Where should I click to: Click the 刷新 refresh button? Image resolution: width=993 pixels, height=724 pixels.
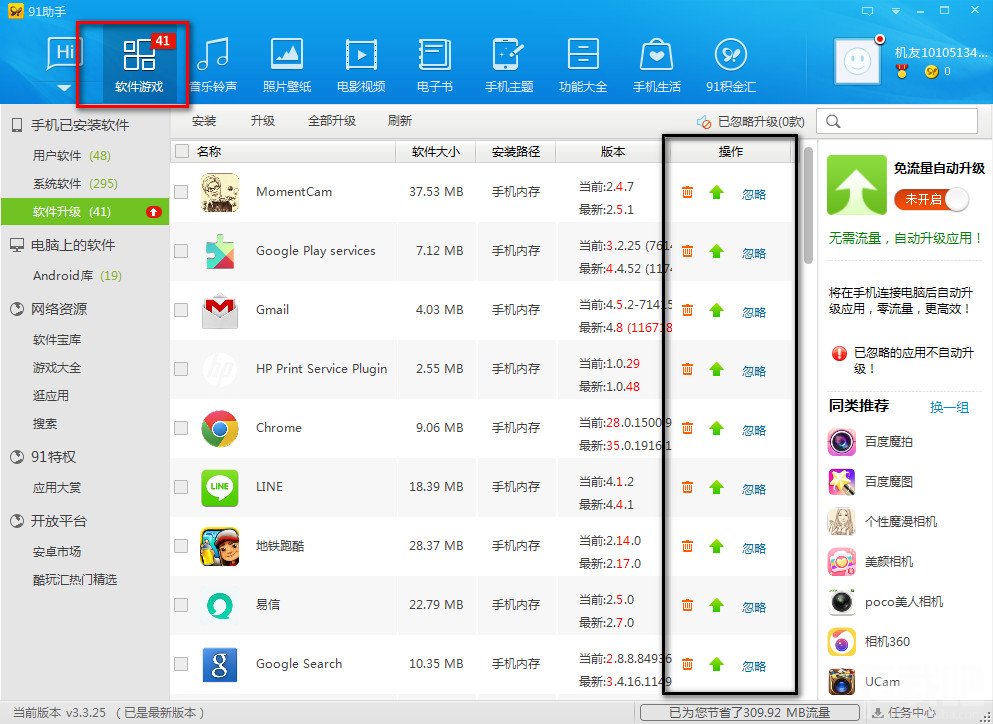(x=400, y=120)
